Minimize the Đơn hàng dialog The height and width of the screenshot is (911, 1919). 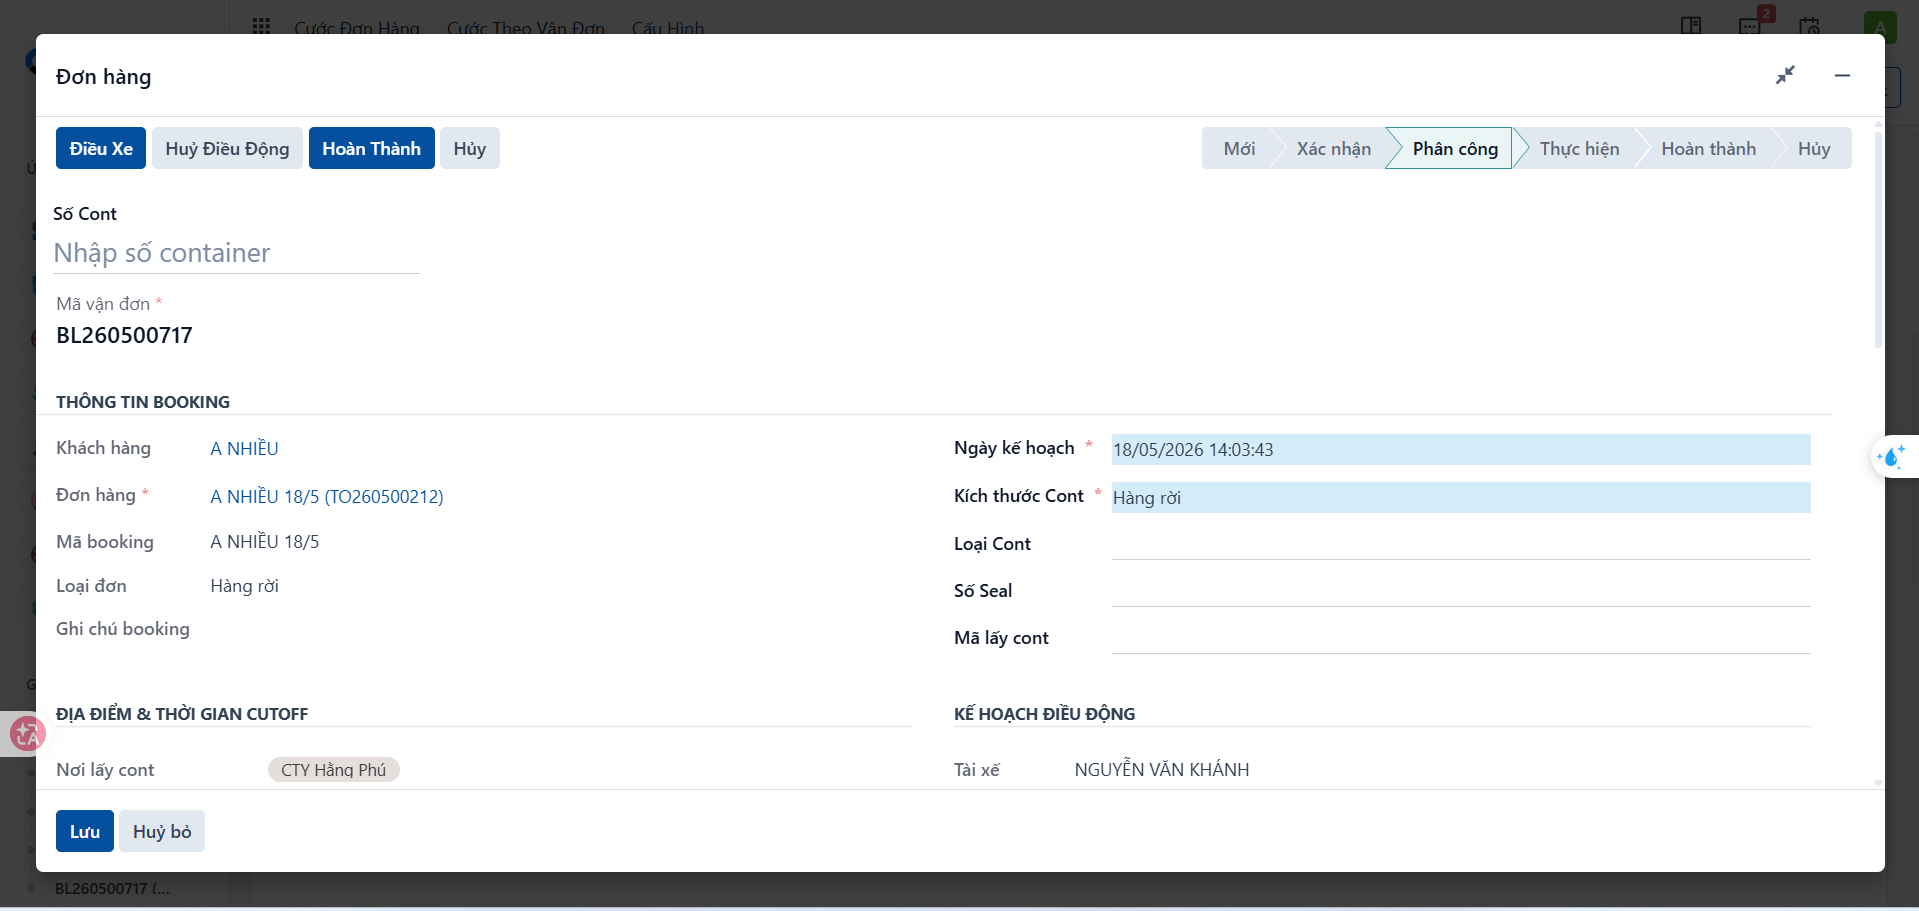tap(1842, 75)
